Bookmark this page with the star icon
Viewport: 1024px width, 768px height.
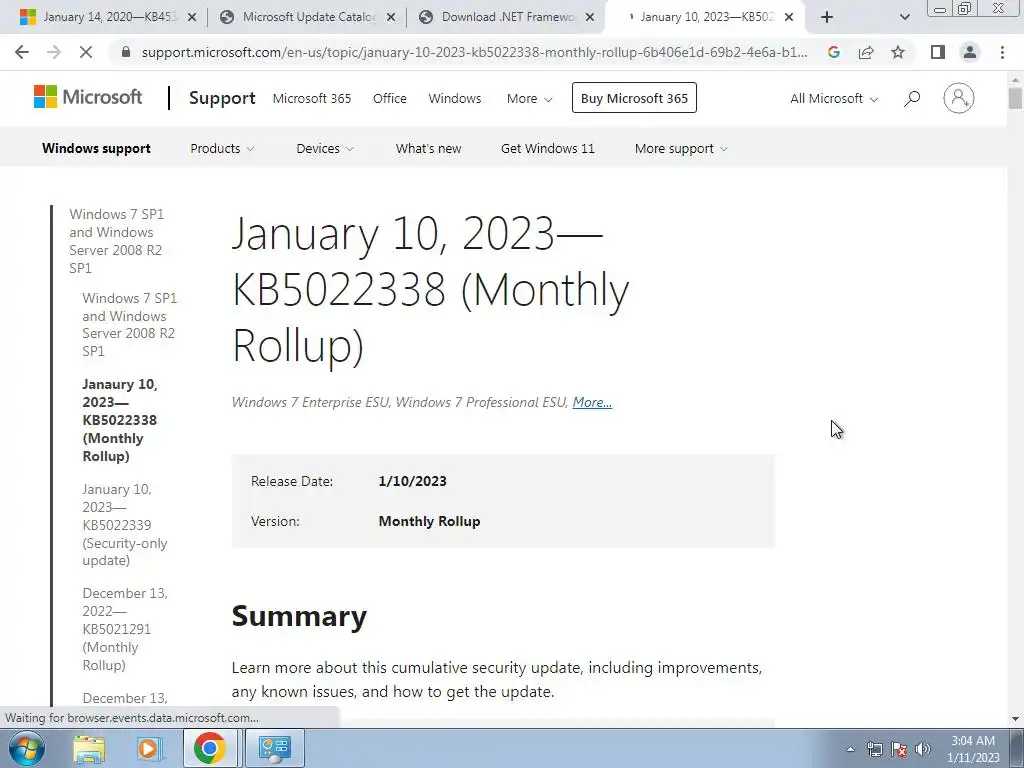(x=898, y=52)
